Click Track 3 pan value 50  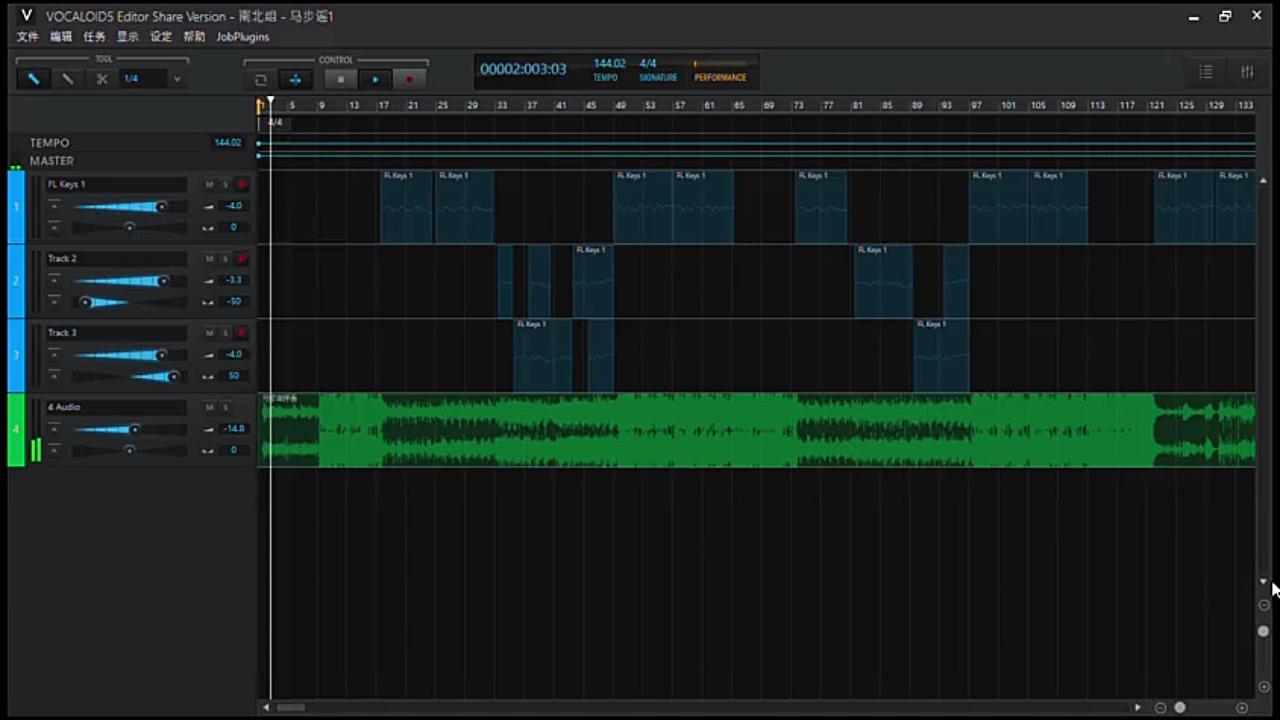(x=233, y=376)
